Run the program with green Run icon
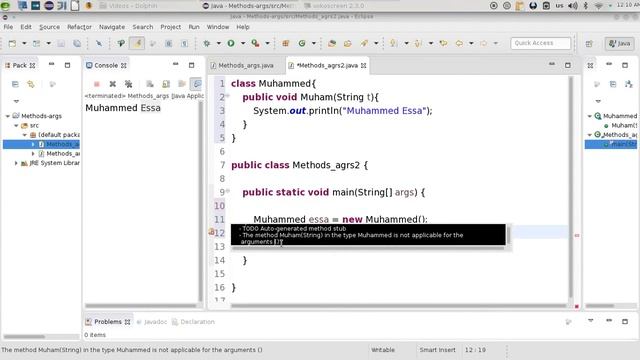Viewport: 640px width, 360px height. (x=231, y=43)
